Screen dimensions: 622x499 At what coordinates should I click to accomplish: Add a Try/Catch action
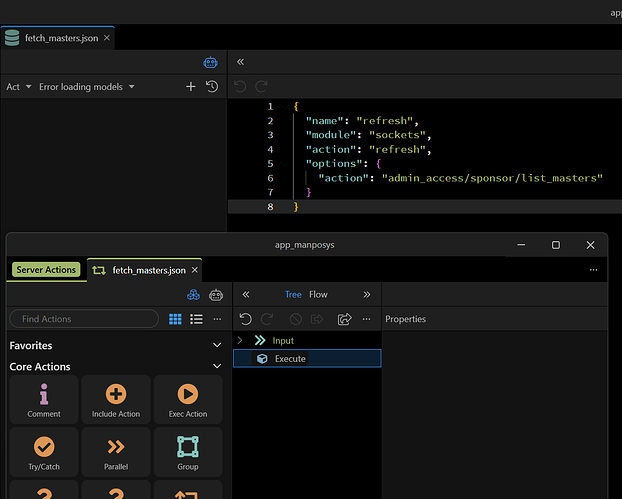coord(44,452)
